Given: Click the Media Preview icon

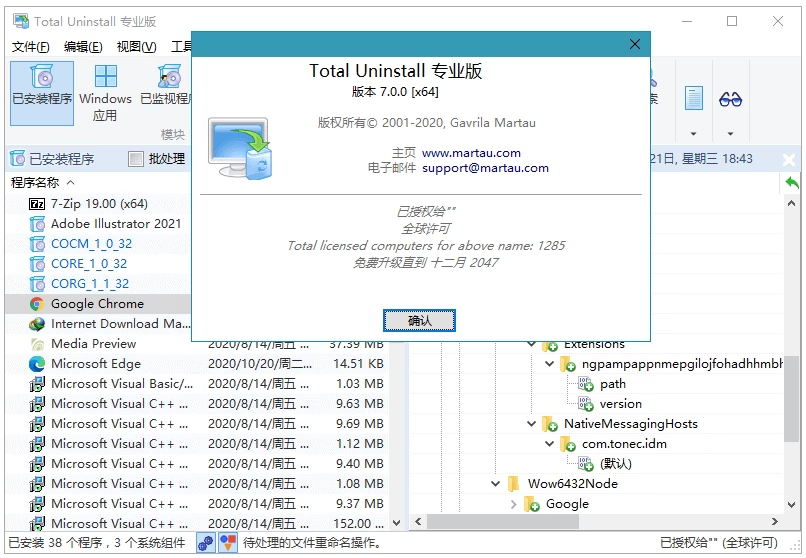Looking at the screenshot, I should click(37, 344).
